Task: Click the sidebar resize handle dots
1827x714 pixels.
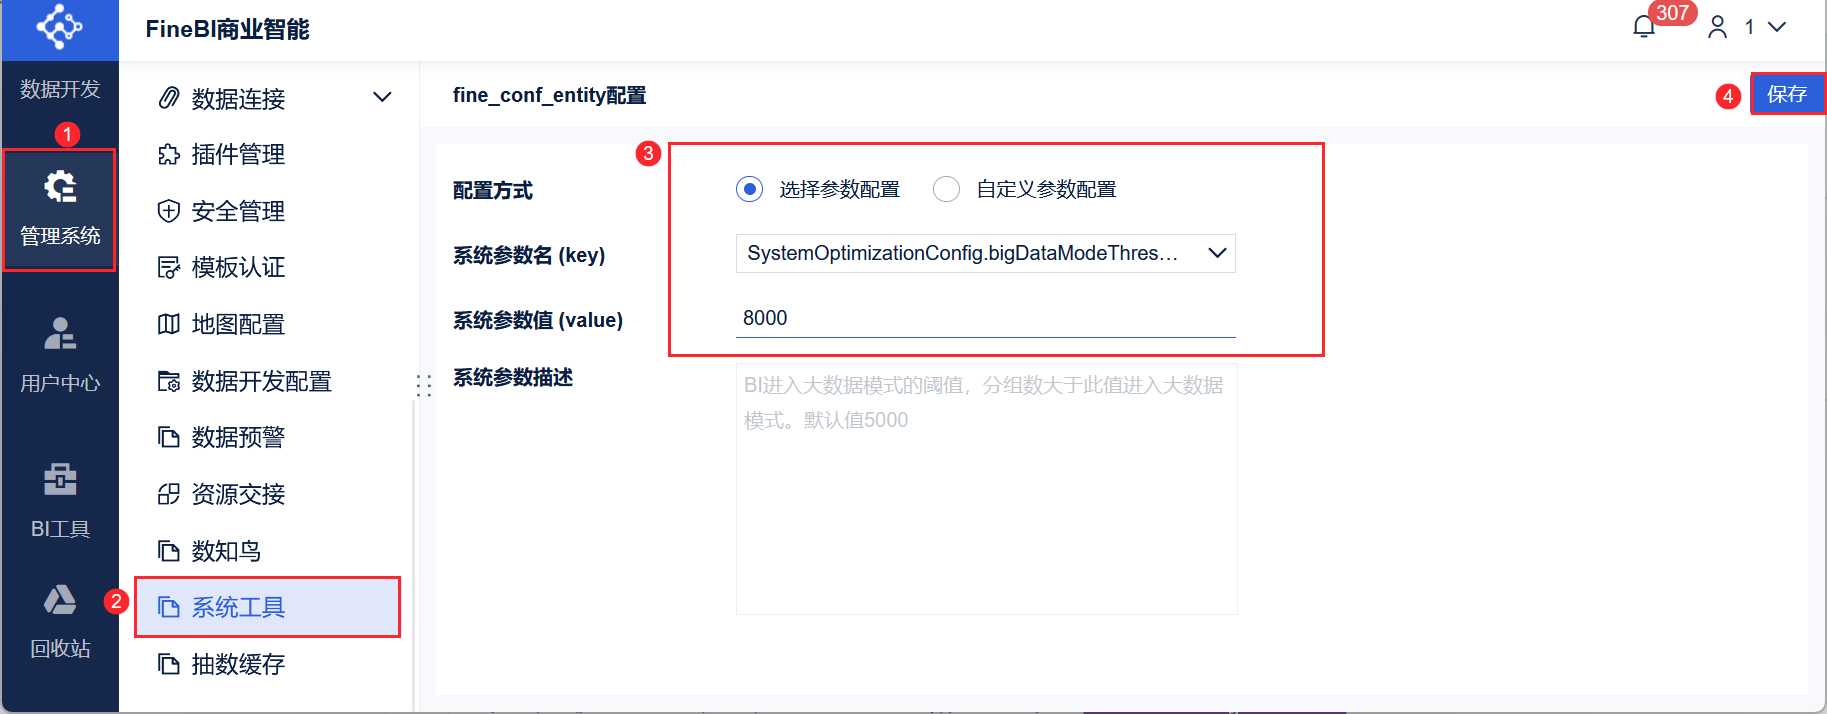Action: (x=424, y=385)
